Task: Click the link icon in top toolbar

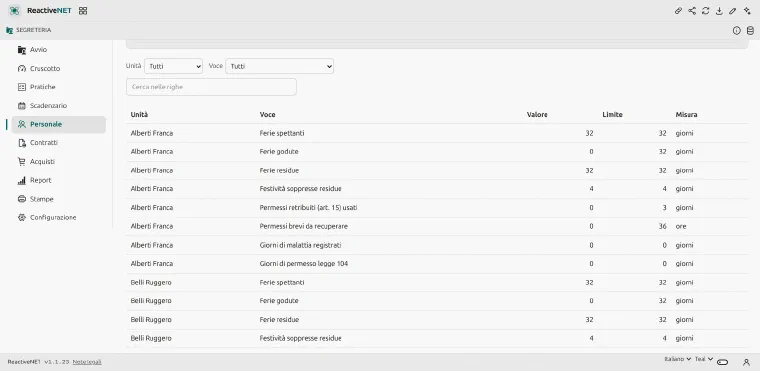Action: coord(679,11)
